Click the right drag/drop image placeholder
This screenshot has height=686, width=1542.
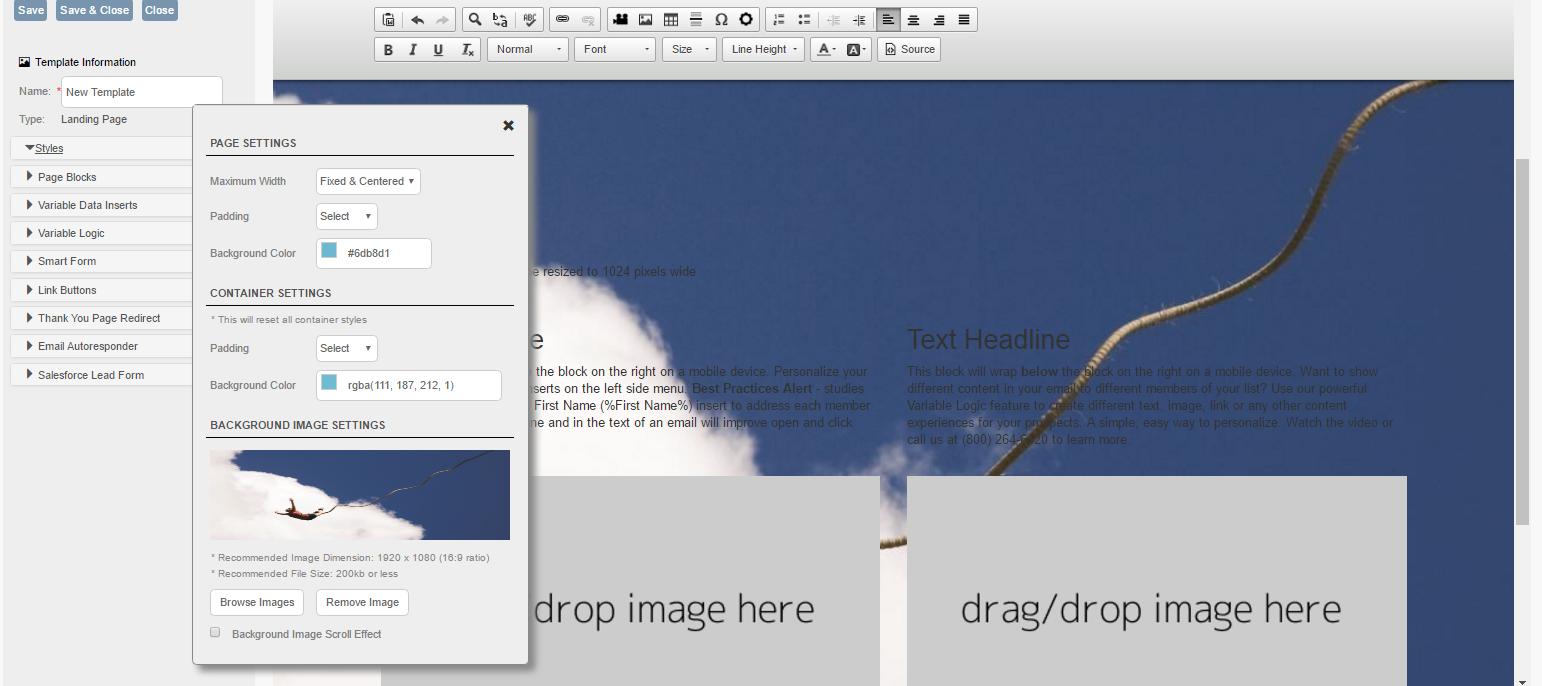pos(1157,581)
